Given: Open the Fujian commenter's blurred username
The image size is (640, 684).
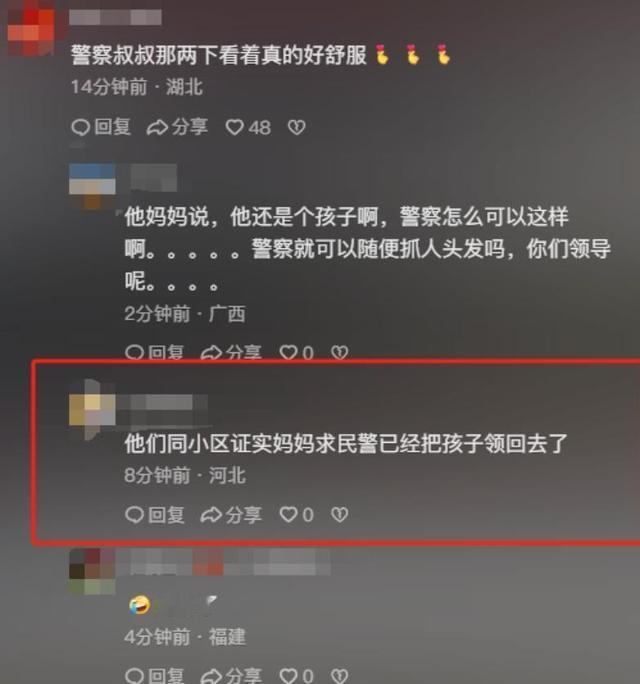Looking at the screenshot, I should 225,562.
